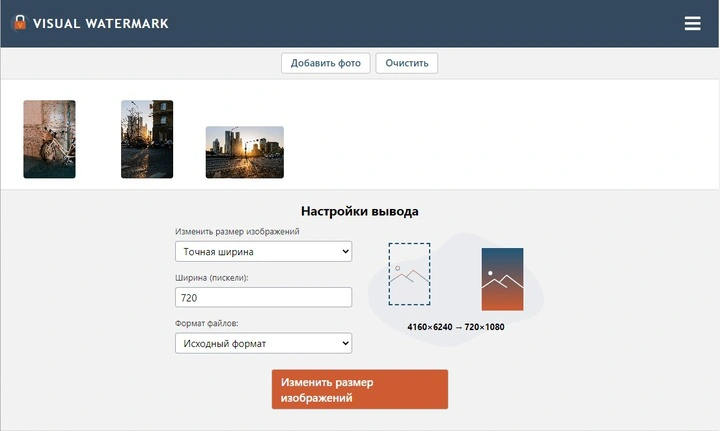Screen dimensions: 720x431
Task: Click the arrow on the Точная ширина dropdown
Action: (345, 251)
